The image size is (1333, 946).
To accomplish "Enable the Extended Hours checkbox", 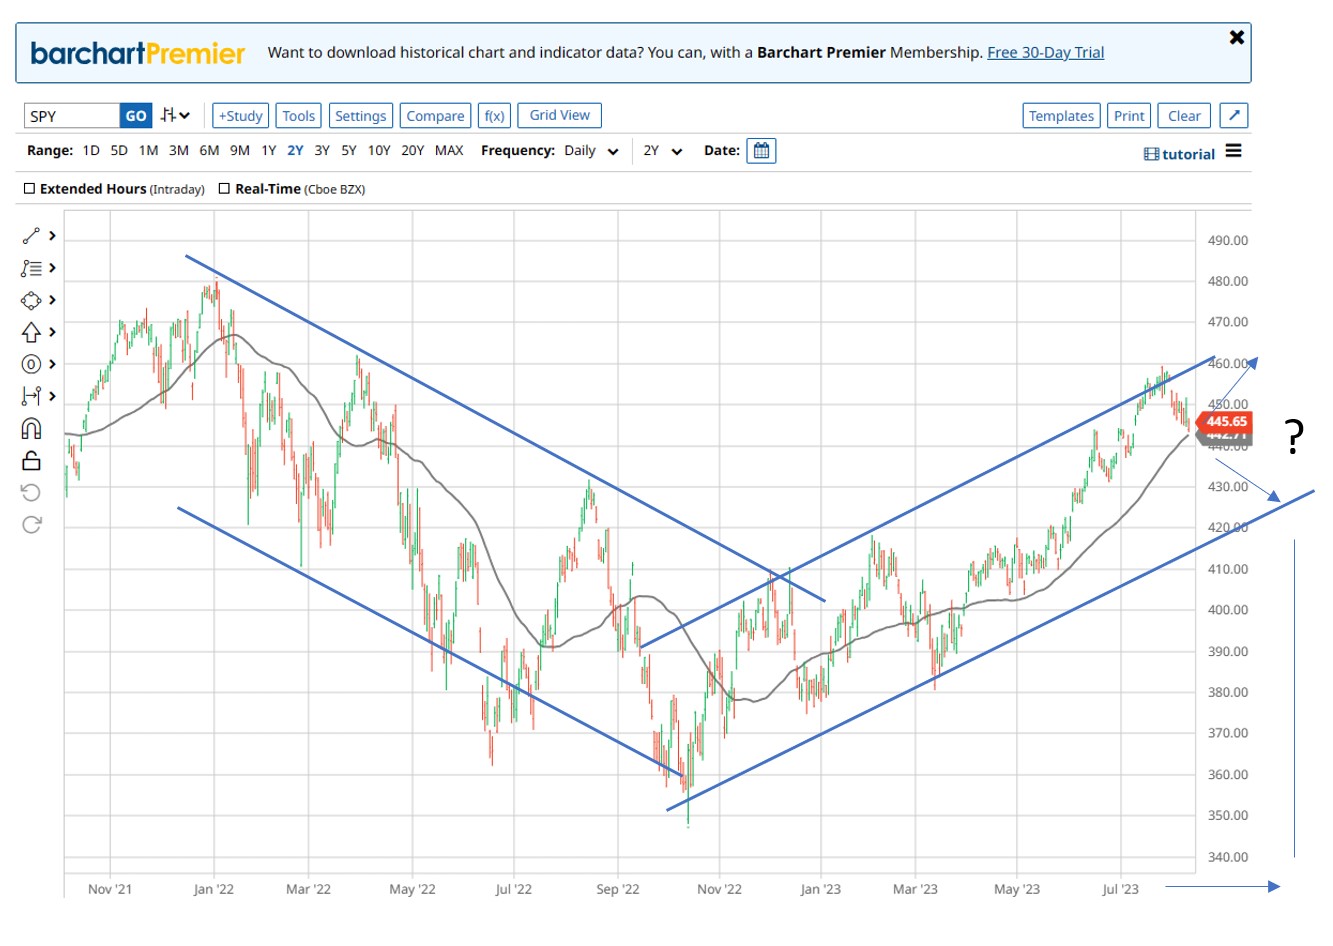I will pyautogui.click(x=29, y=188).
